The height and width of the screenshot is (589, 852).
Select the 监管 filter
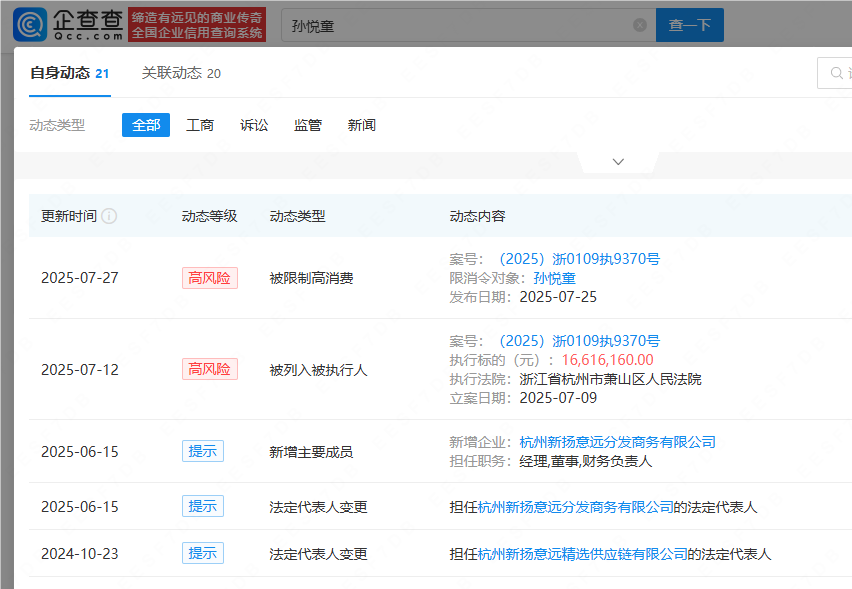[x=308, y=126]
